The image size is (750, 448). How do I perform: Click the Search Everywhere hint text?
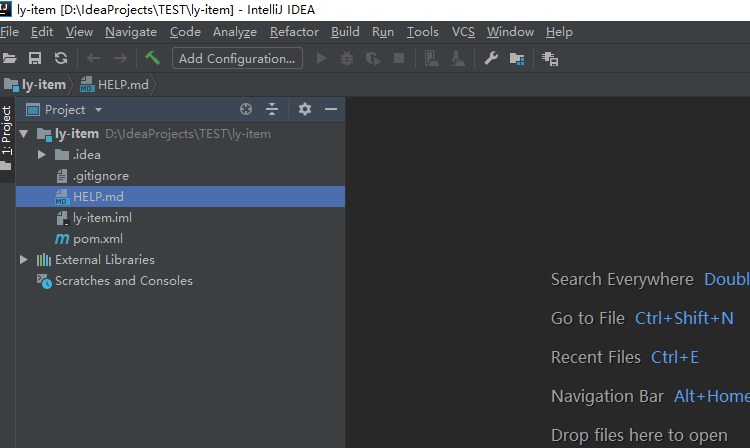click(622, 279)
